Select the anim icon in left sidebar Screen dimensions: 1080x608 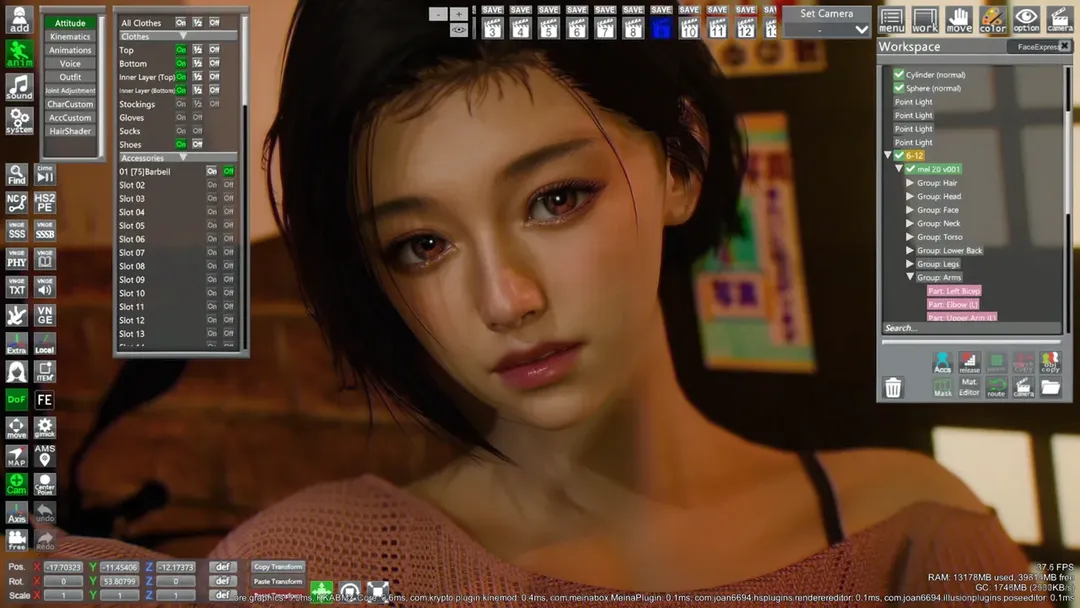click(19, 53)
